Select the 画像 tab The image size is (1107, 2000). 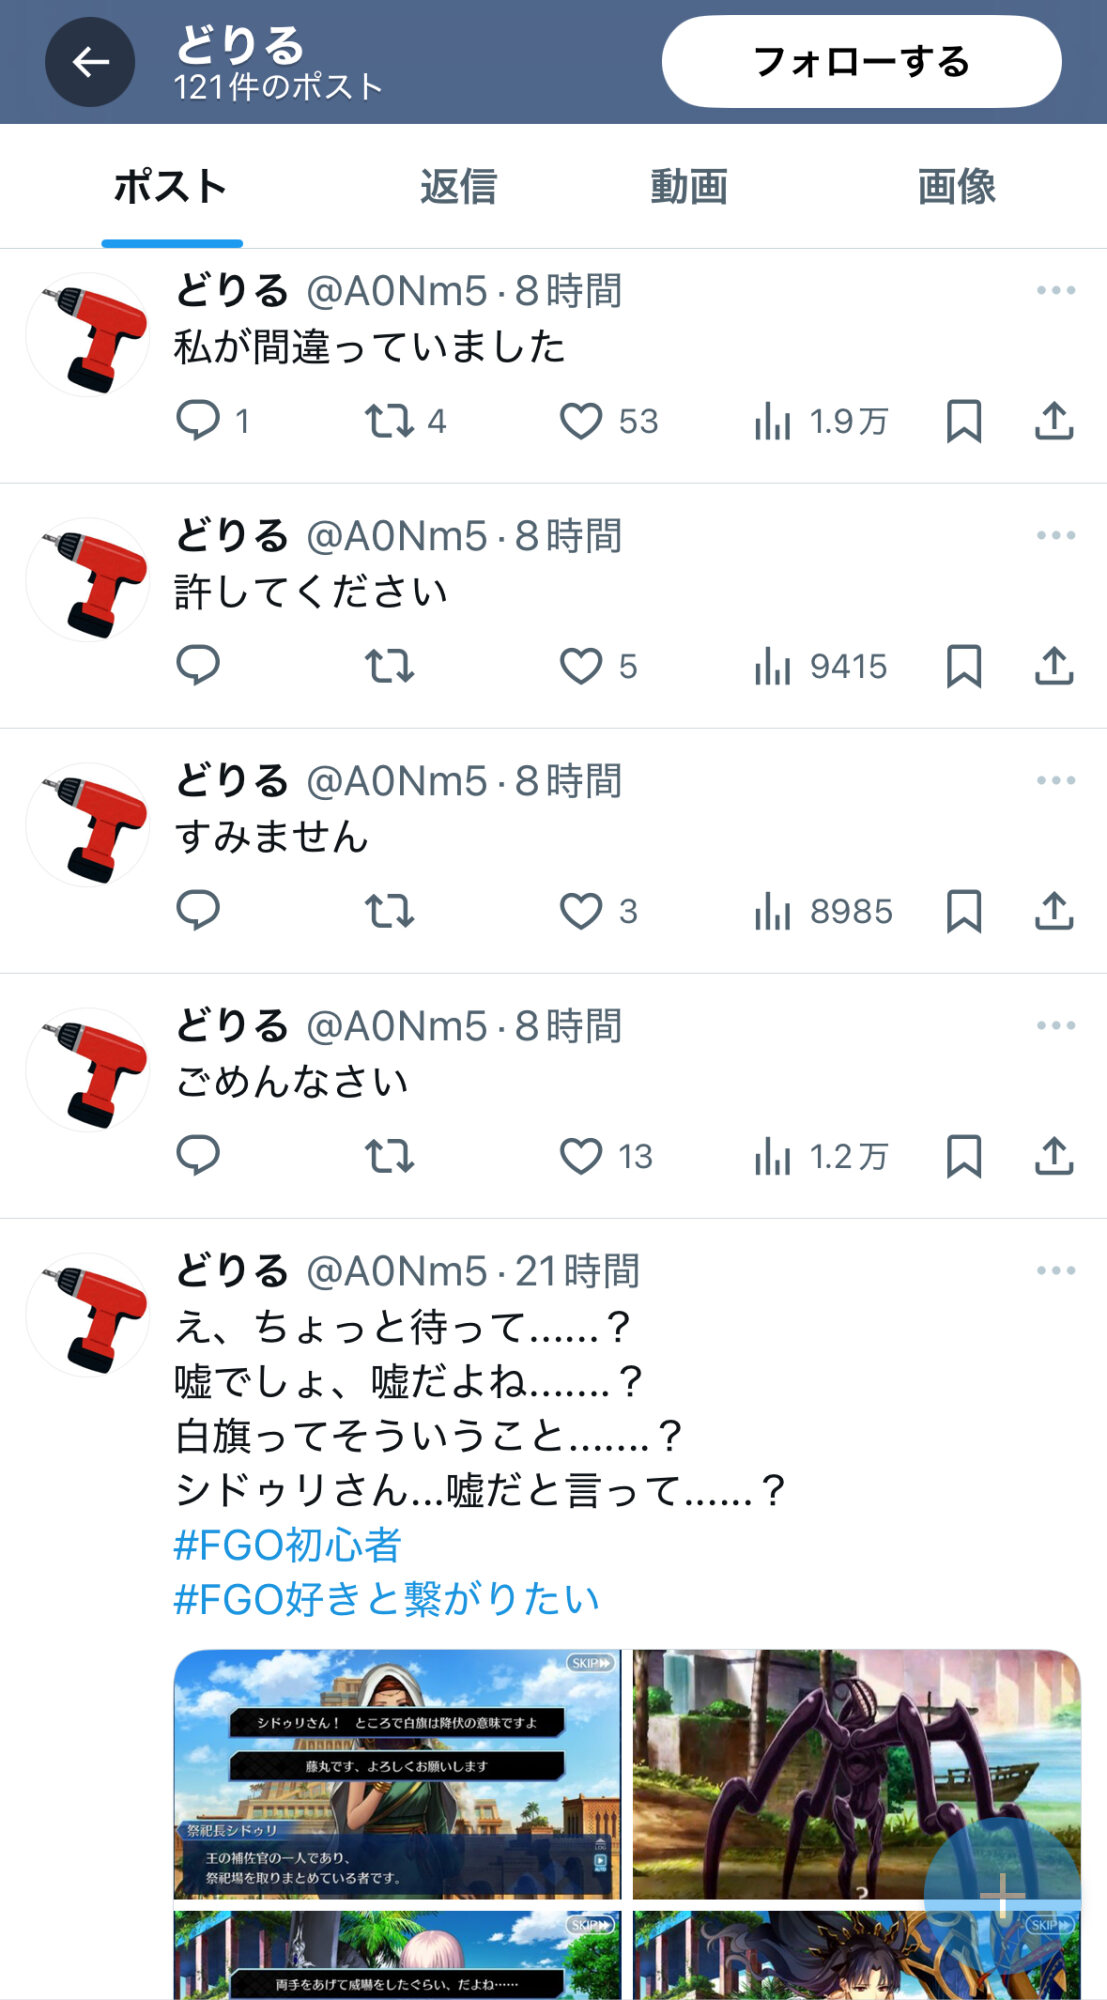[957, 187]
